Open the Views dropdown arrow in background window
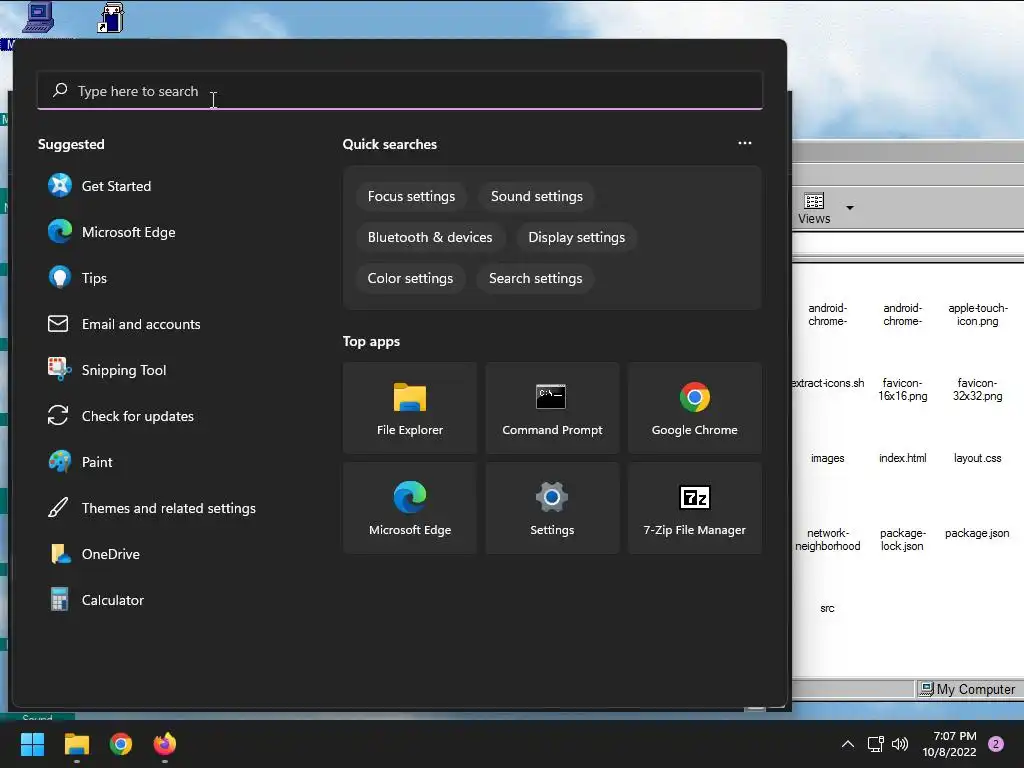Image resolution: width=1024 pixels, height=768 pixels. pyautogui.click(x=850, y=208)
